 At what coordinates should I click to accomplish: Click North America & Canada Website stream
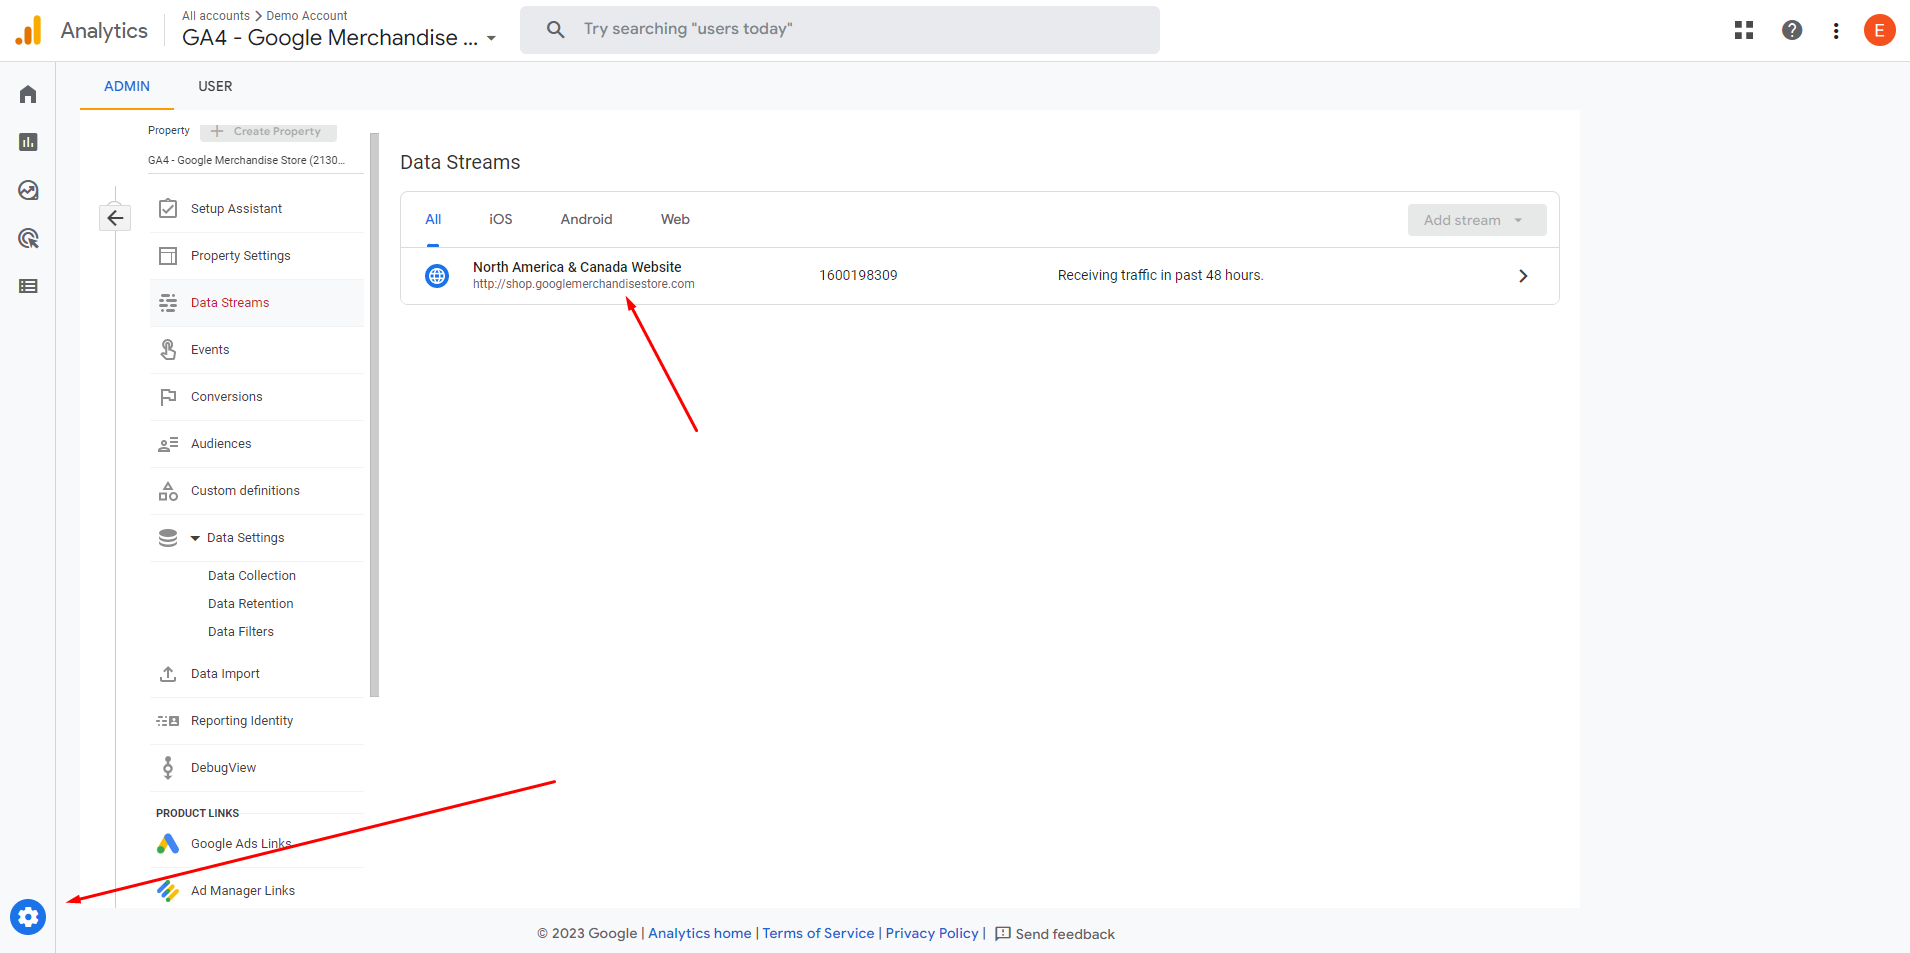click(x=577, y=267)
